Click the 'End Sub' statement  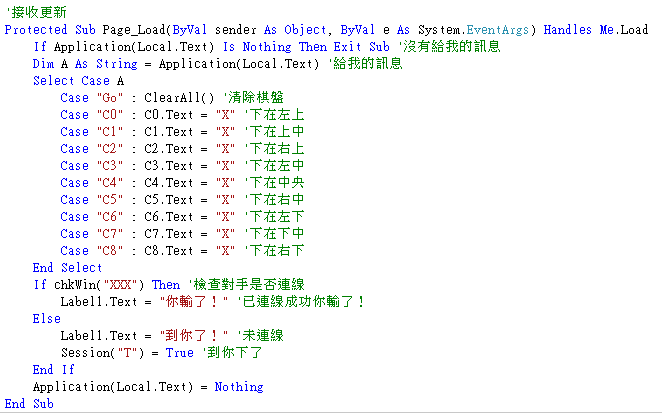pos(29,403)
